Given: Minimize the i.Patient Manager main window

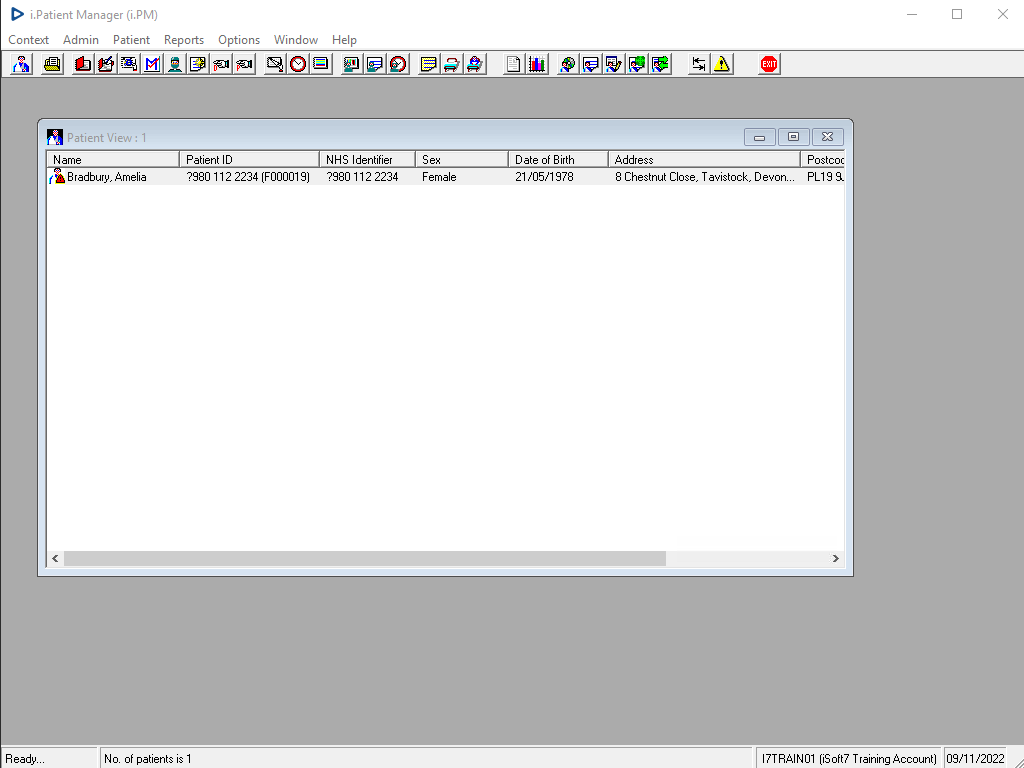Looking at the screenshot, I should point(912,14).
